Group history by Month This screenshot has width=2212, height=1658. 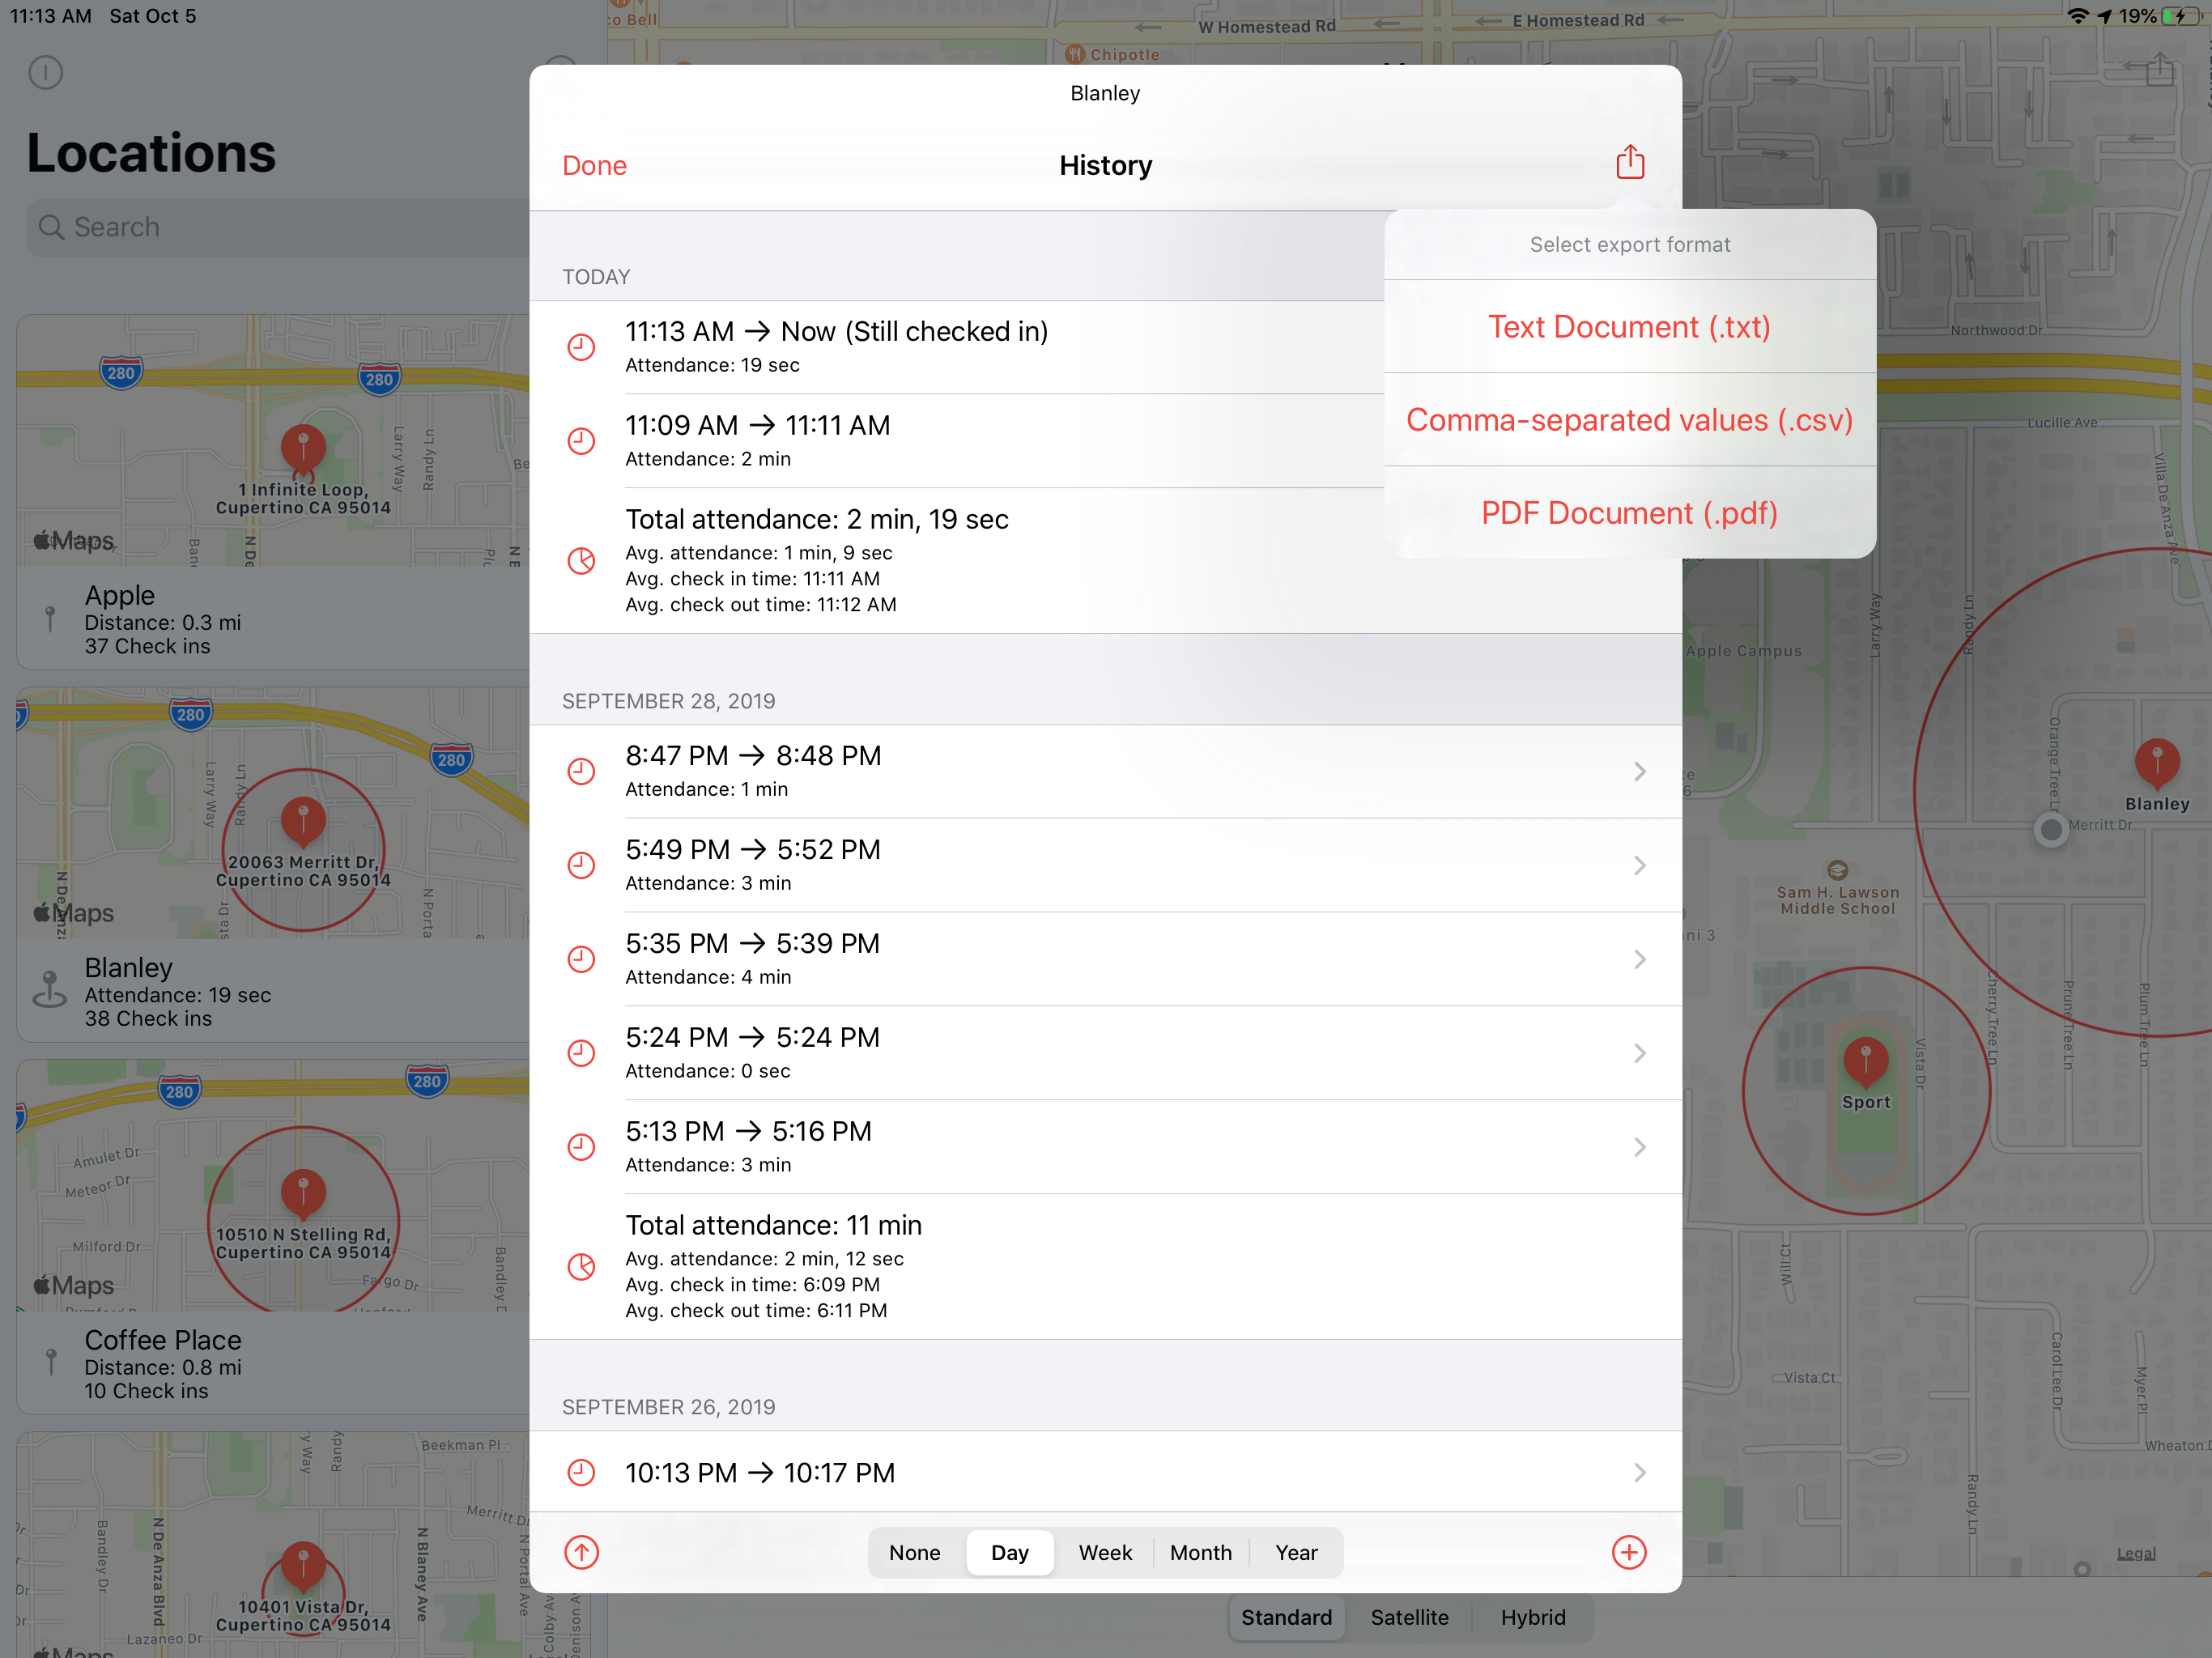click(x=1200, y=1552)
